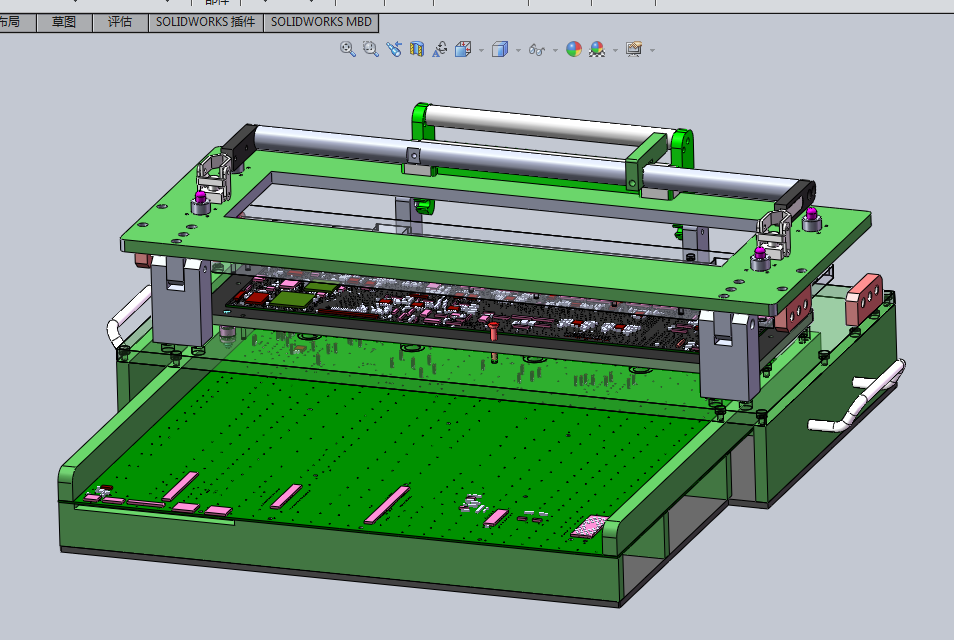Image resolution: width=954 pixels, height=640 pixels.
Task: Open the Edit Appearance color ball
Action: pos(574,49)
